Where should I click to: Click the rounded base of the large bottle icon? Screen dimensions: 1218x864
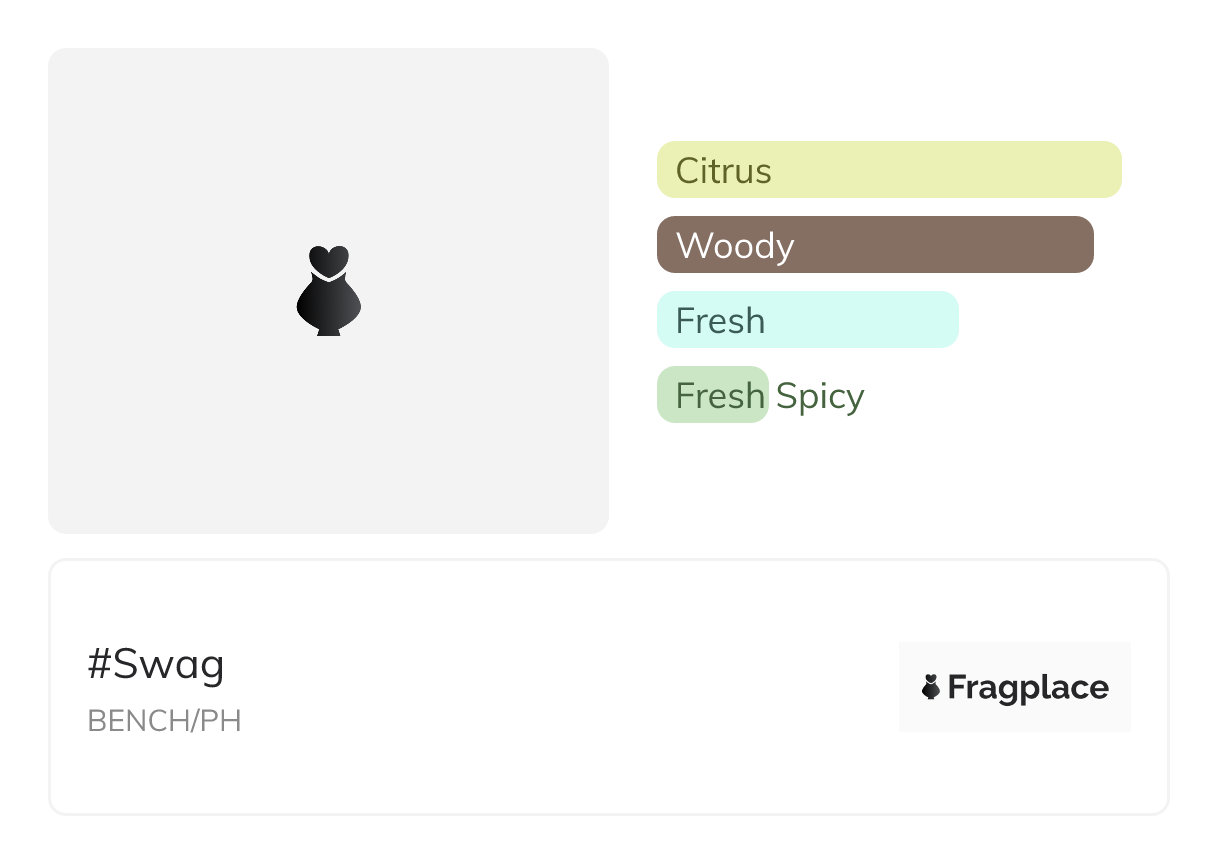[x=328, y=310]
